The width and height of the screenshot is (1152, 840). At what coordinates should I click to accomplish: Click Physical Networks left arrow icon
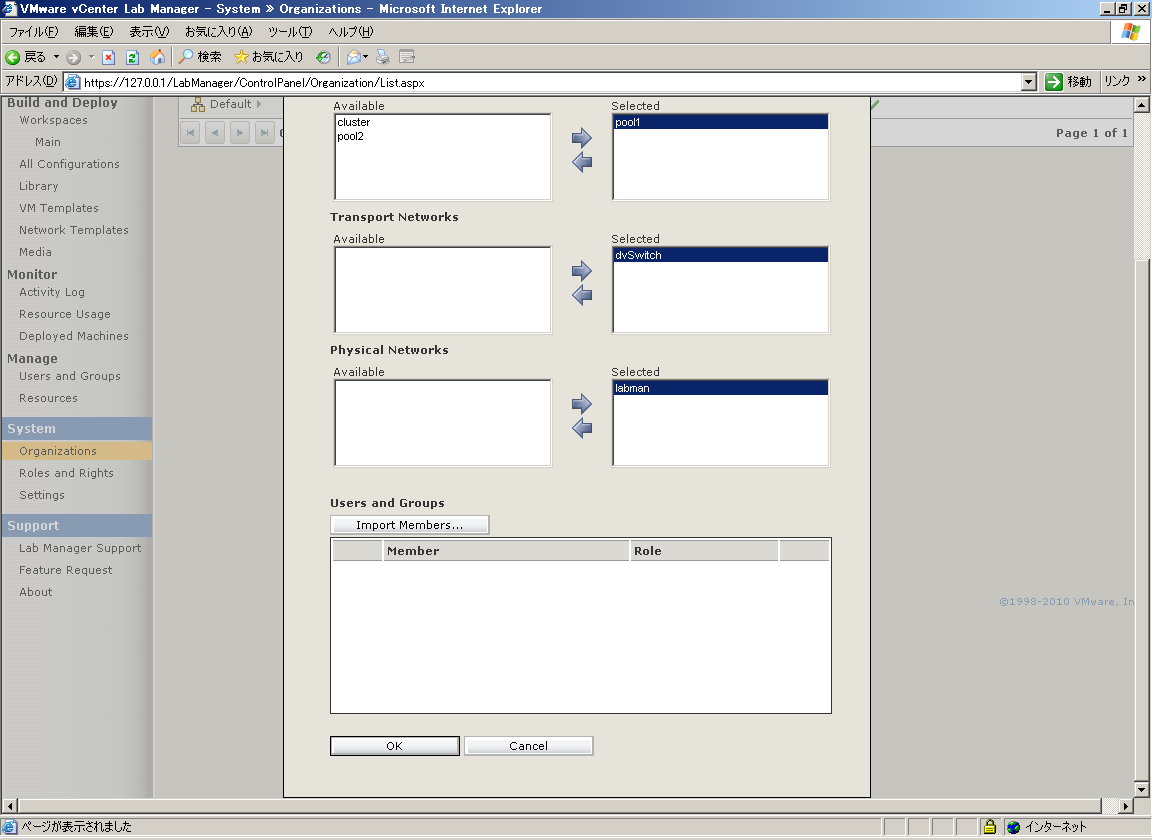582,428
